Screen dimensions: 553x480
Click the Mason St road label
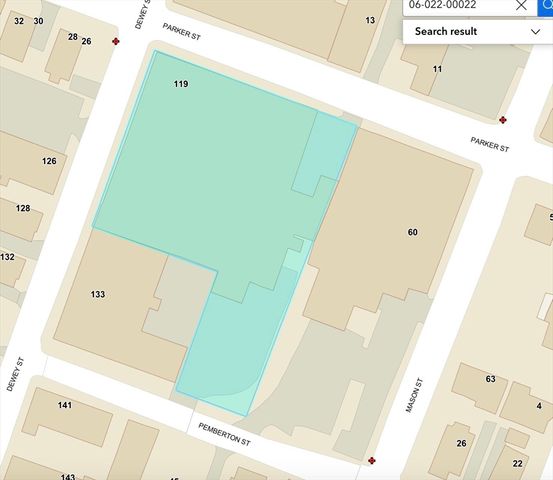coord(414,395)
